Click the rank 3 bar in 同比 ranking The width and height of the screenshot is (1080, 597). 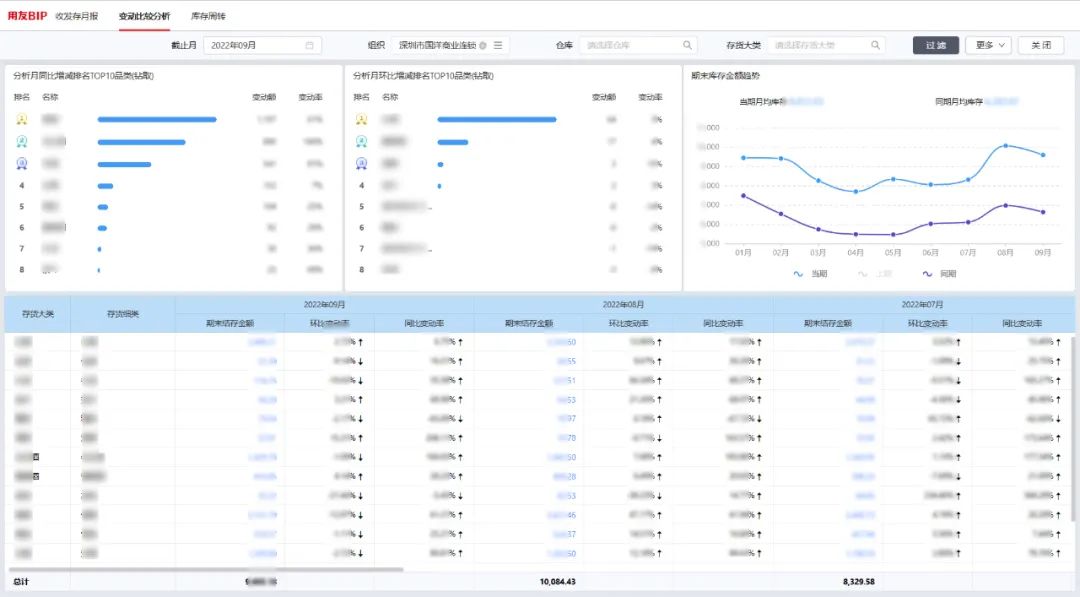click(x=124, y=165)
